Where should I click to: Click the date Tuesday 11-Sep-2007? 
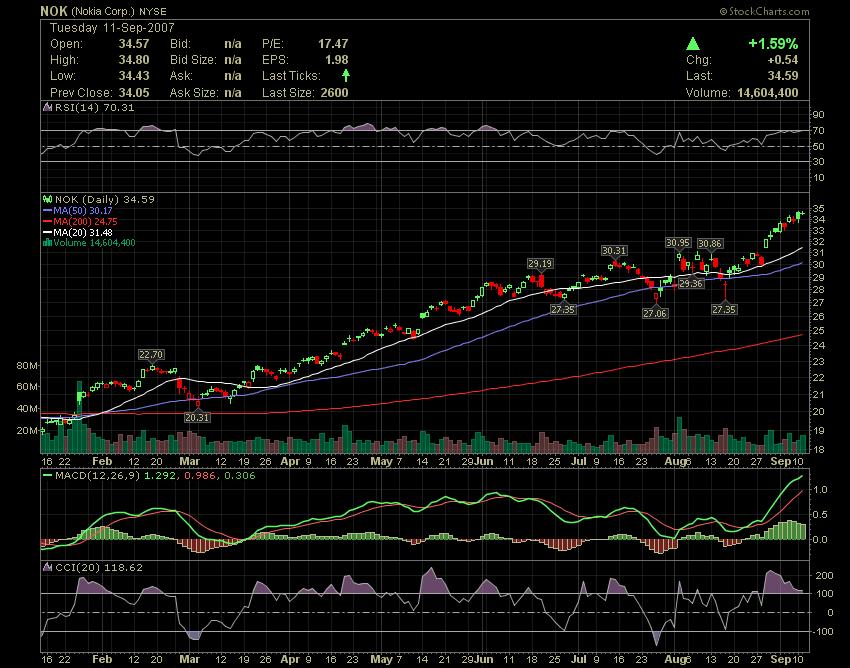click(112, 28)
